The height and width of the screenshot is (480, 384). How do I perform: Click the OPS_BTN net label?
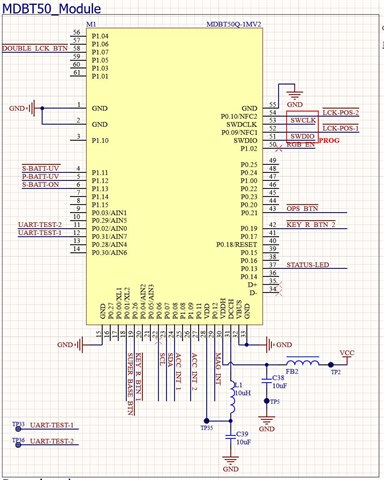click(x=302, y=208)
